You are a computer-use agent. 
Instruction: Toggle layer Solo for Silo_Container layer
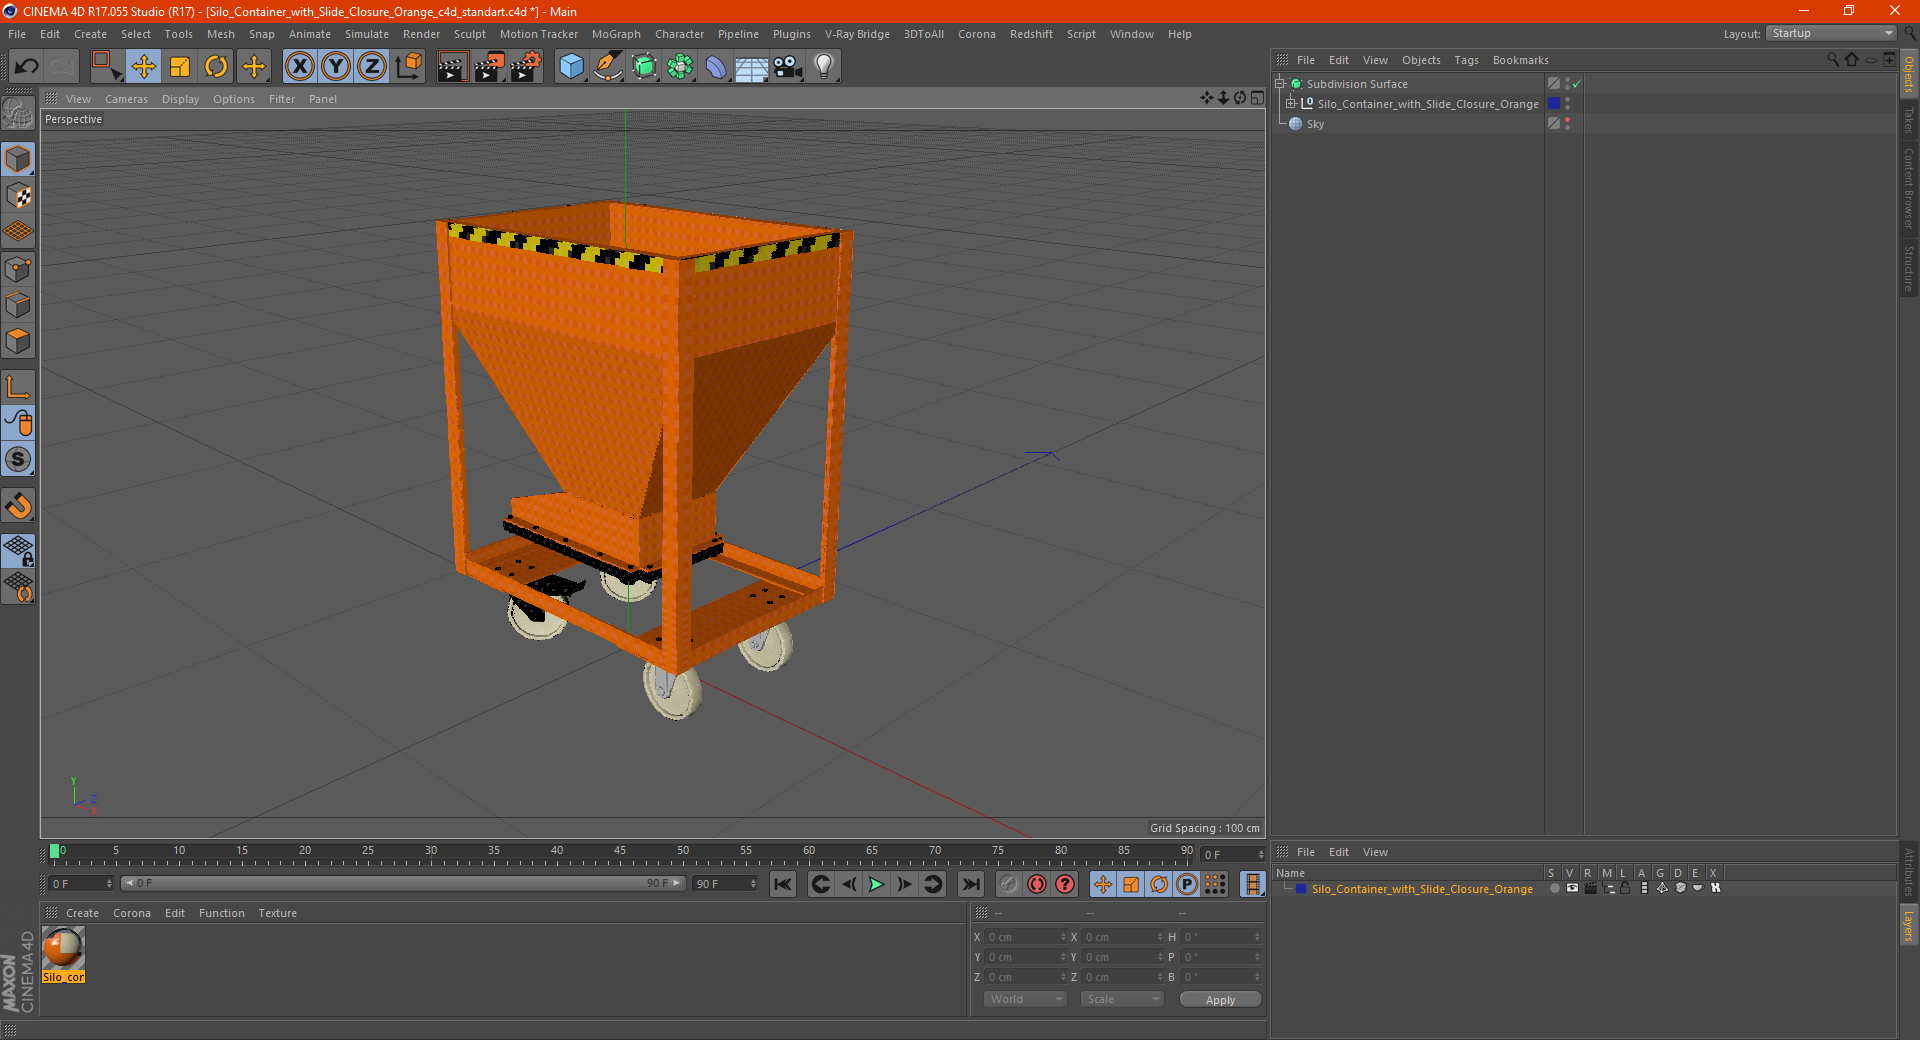(1555, 888)
